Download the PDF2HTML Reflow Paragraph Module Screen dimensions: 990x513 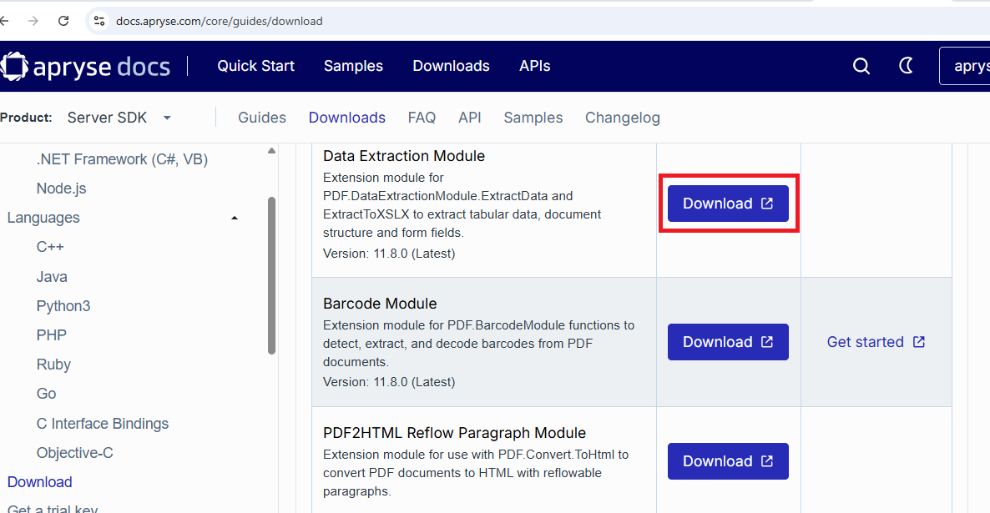[x=728, y=461]
